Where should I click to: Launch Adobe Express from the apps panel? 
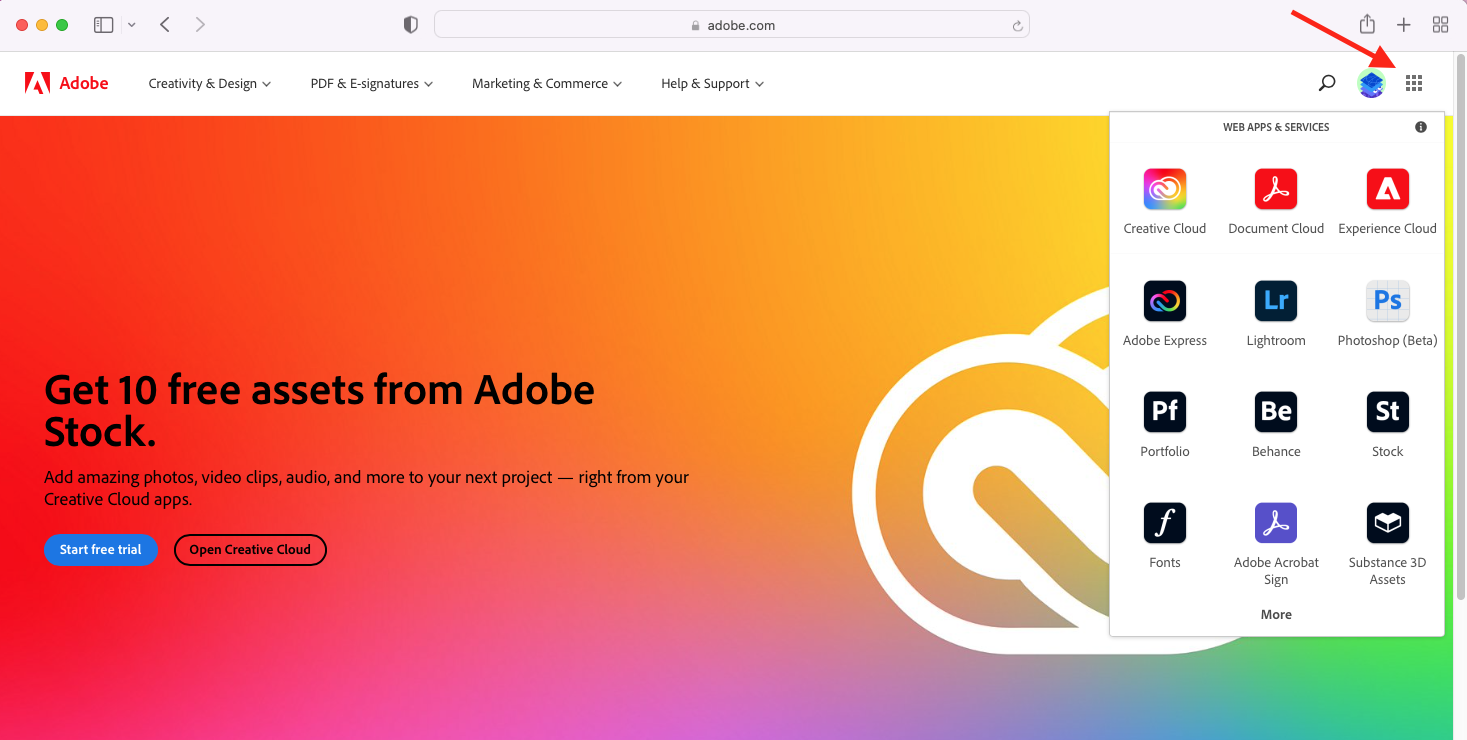[1165, 300]
